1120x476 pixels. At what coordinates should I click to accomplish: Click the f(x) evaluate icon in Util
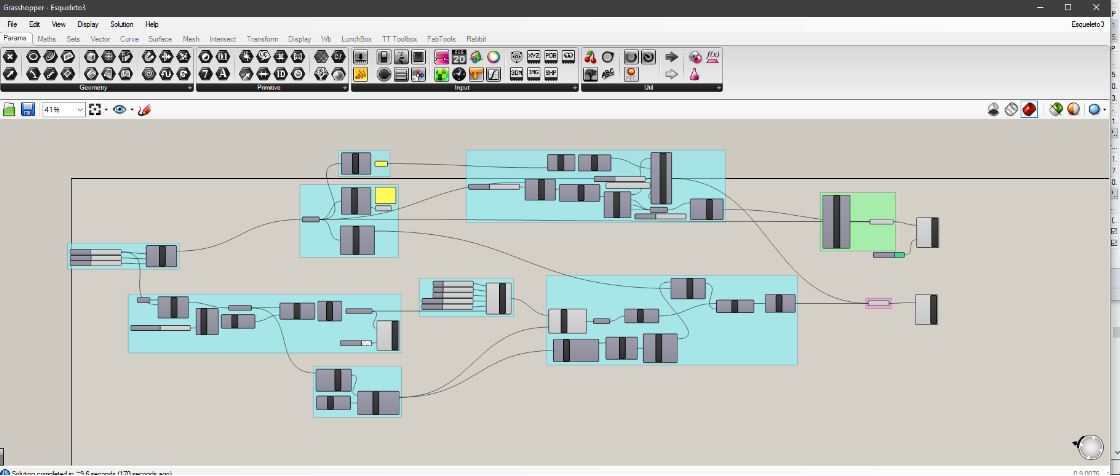point(713,56)
